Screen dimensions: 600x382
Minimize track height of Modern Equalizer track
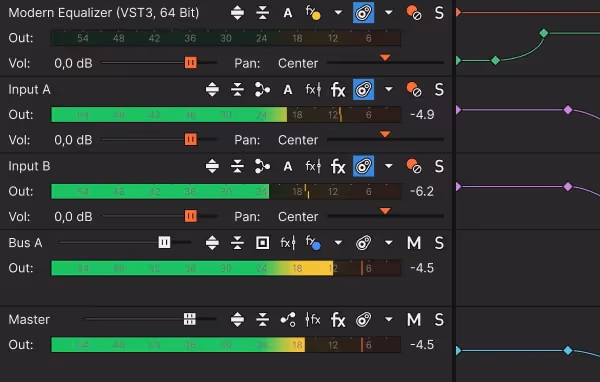[x=262, y=13]
